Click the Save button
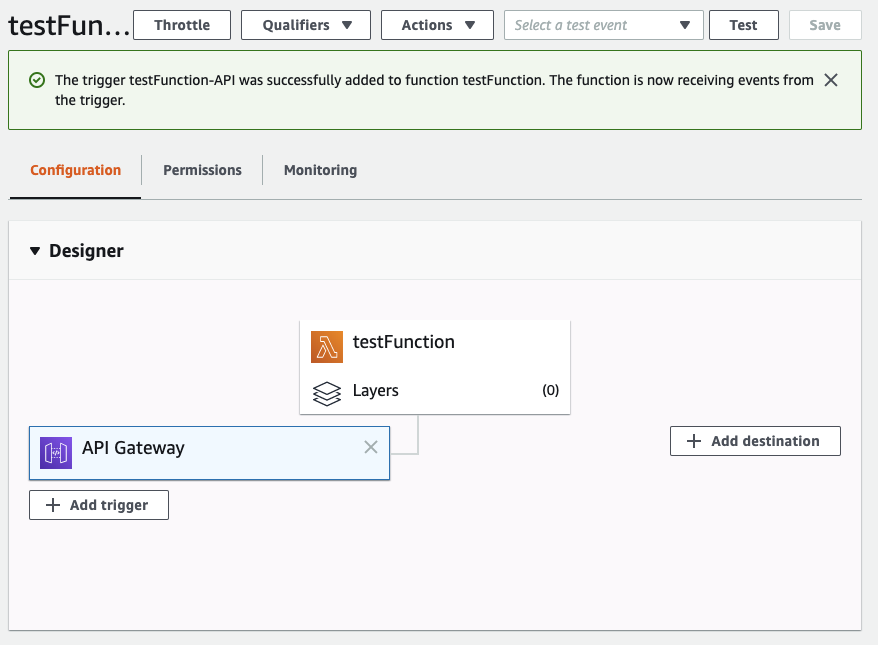 click(x=824, y=25)
